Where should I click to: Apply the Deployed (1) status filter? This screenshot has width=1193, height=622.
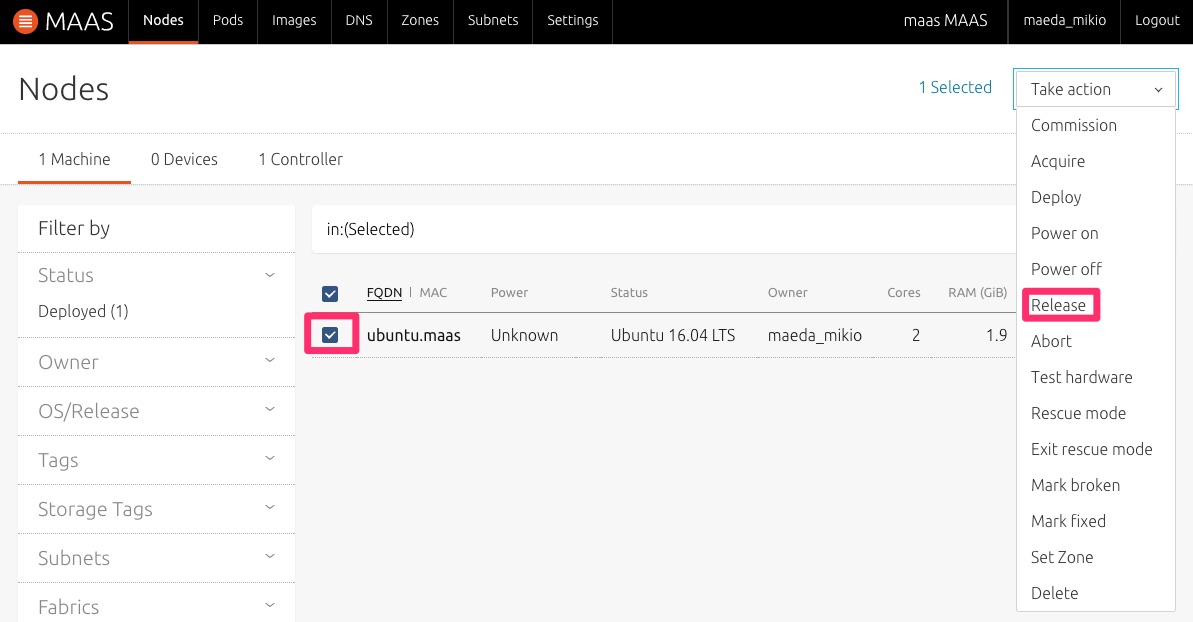click(84, 311)
